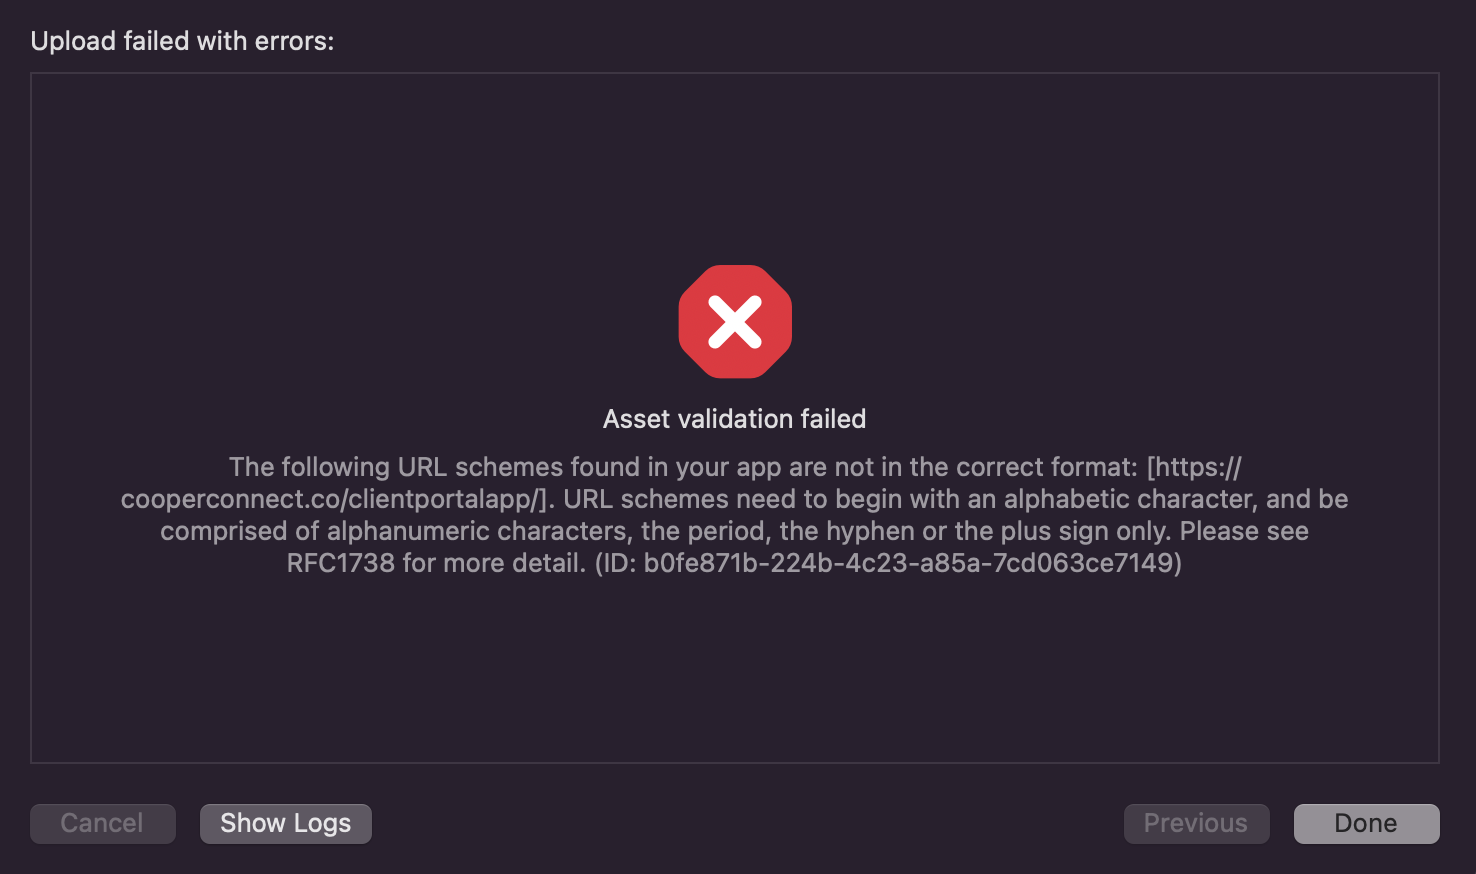Viewport: 1476px width, 874px height.
Task: Click the 'Upload failed with errors:' heading
Action: (182, 41)
